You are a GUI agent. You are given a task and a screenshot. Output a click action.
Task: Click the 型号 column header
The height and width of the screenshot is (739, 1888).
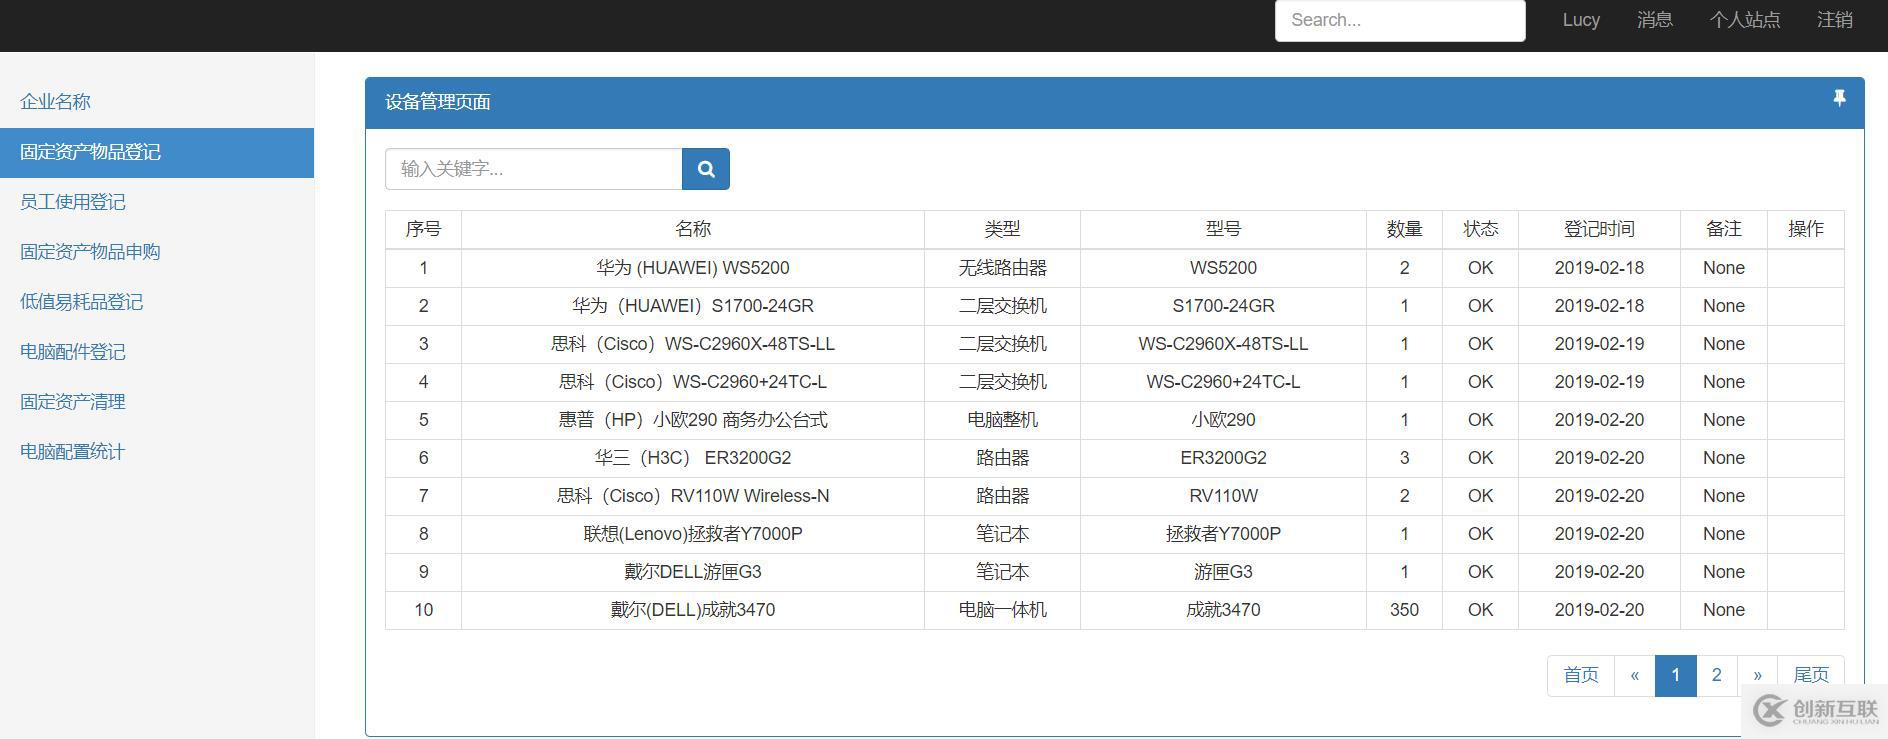[1223, 229]
